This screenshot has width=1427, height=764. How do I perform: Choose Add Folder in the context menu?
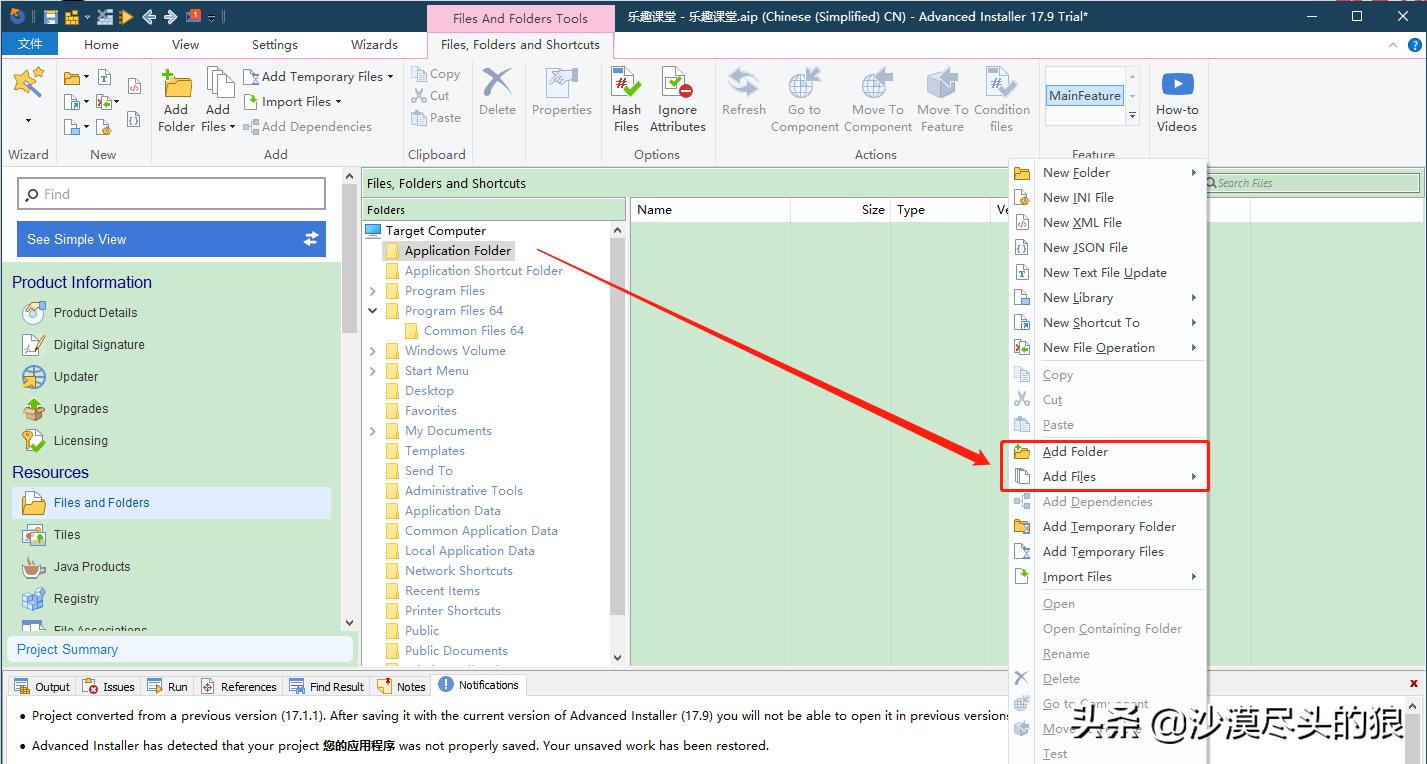click(x=1075, y=452)
